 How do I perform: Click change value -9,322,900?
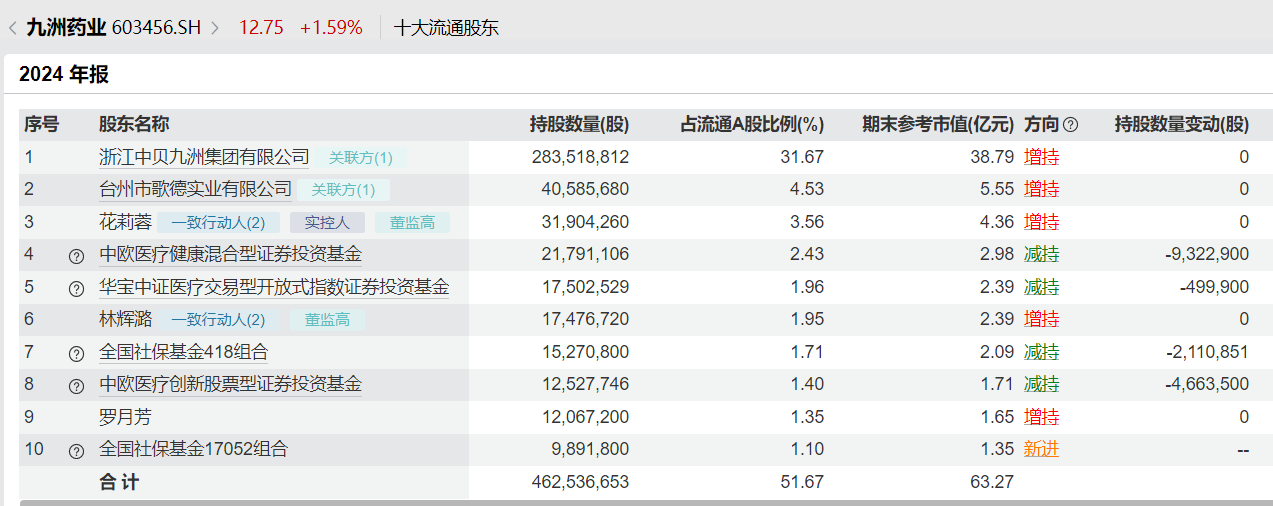(1207, 254)
